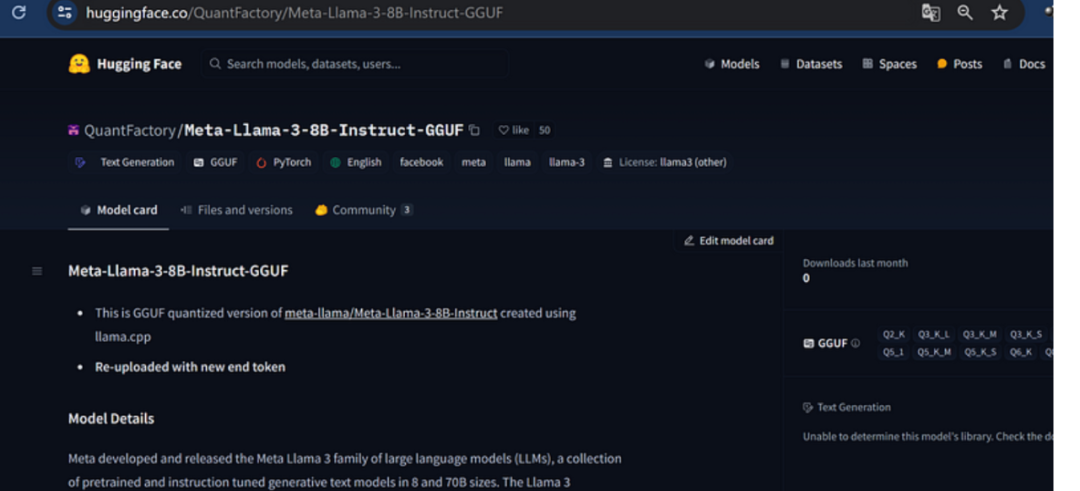Select the Q3_K_M quantization chip
The image size is (1080, 491).
[979, 335]
